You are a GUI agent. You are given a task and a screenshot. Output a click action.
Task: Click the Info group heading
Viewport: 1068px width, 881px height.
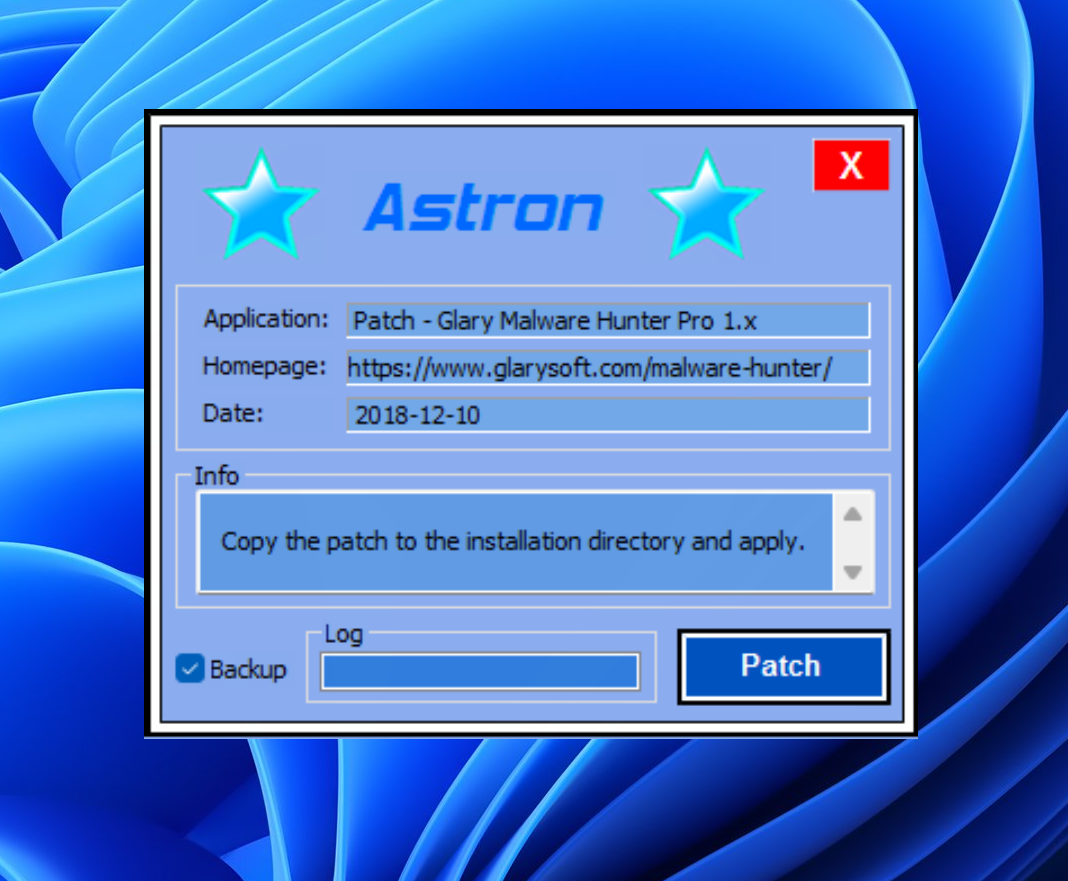coord(217,476)
